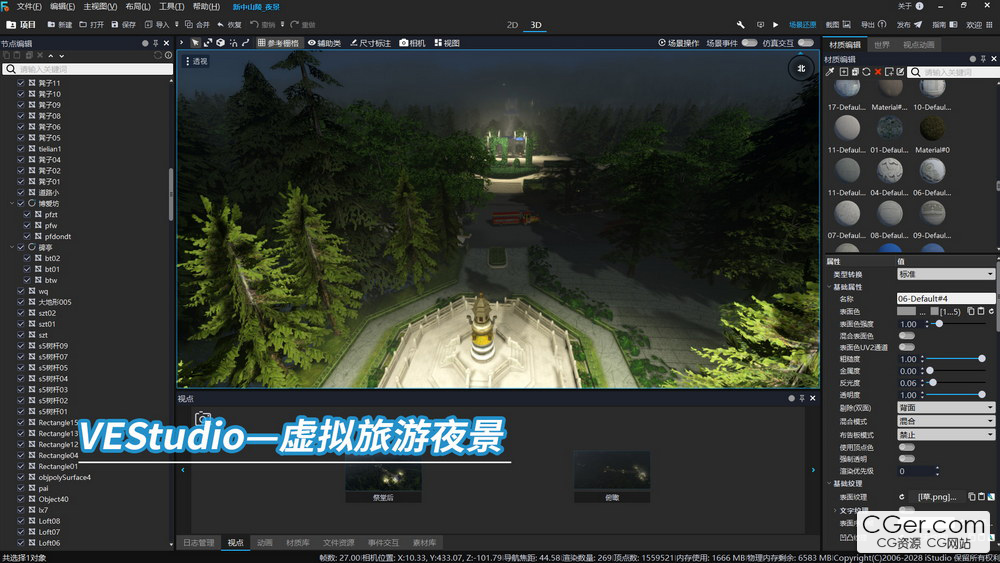Click the 项目 button
1000x563 pixels.
(21, 25)
